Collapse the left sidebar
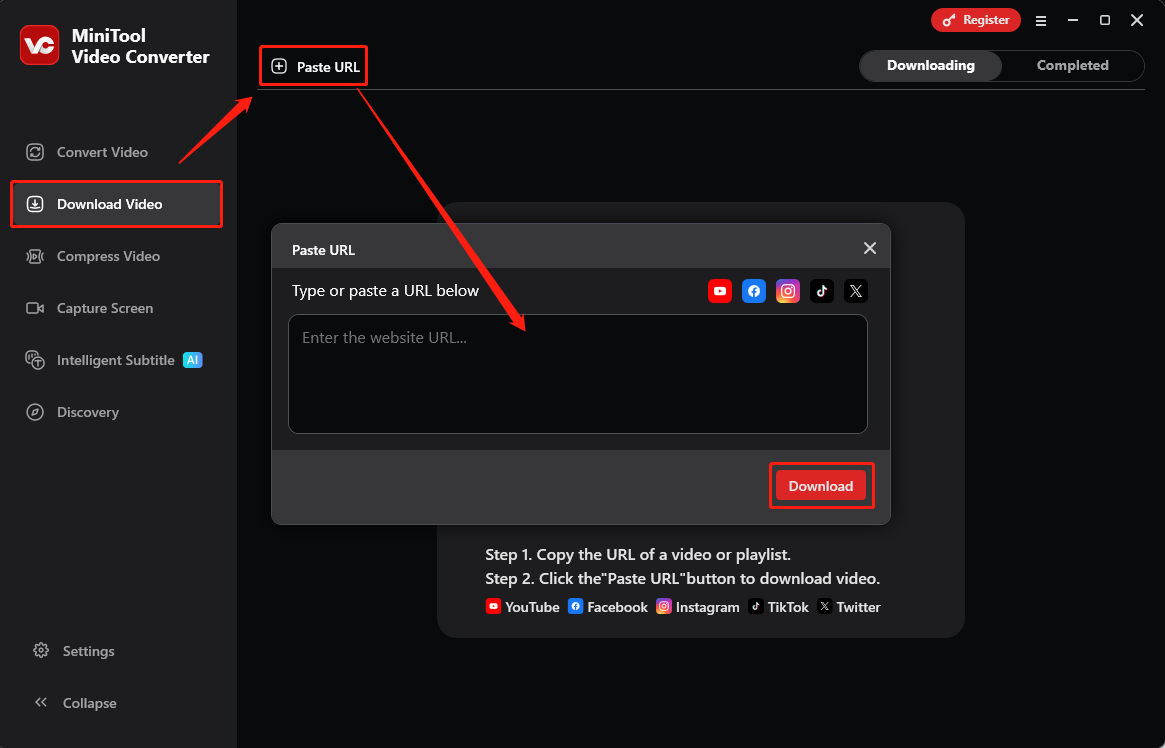1165x748 pixels. click(x=77, y=703)
